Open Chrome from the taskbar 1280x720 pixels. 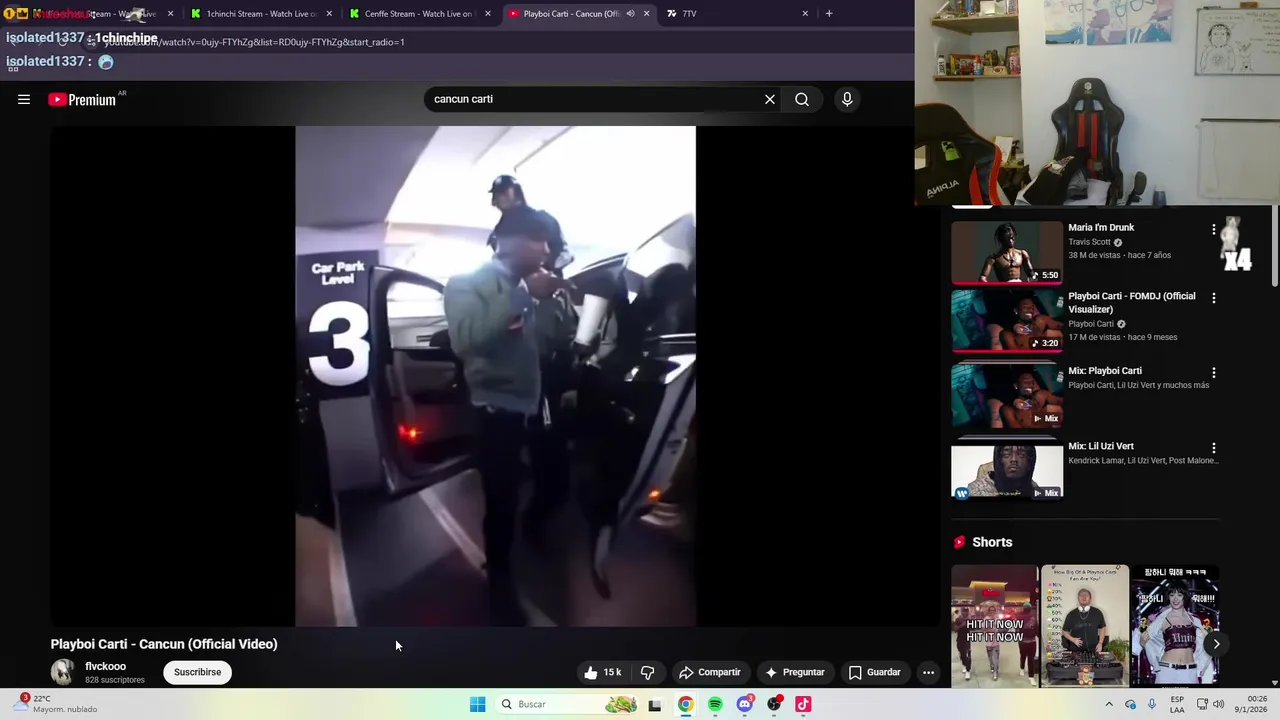685,704
